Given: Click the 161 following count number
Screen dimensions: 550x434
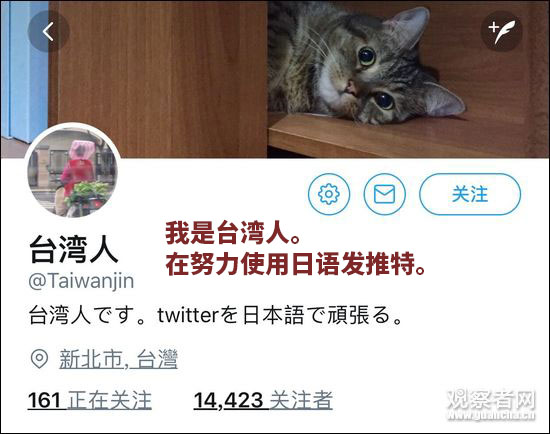Looking at the screenshot, I should [x=44, y=400].
